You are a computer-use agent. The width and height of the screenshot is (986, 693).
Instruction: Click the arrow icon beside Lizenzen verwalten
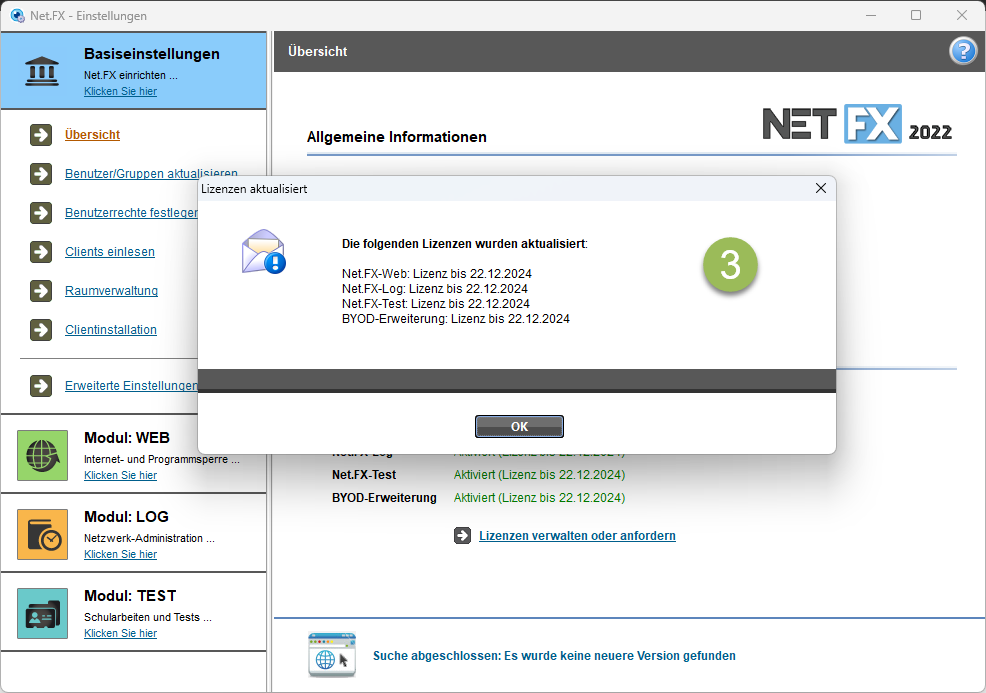462,536
